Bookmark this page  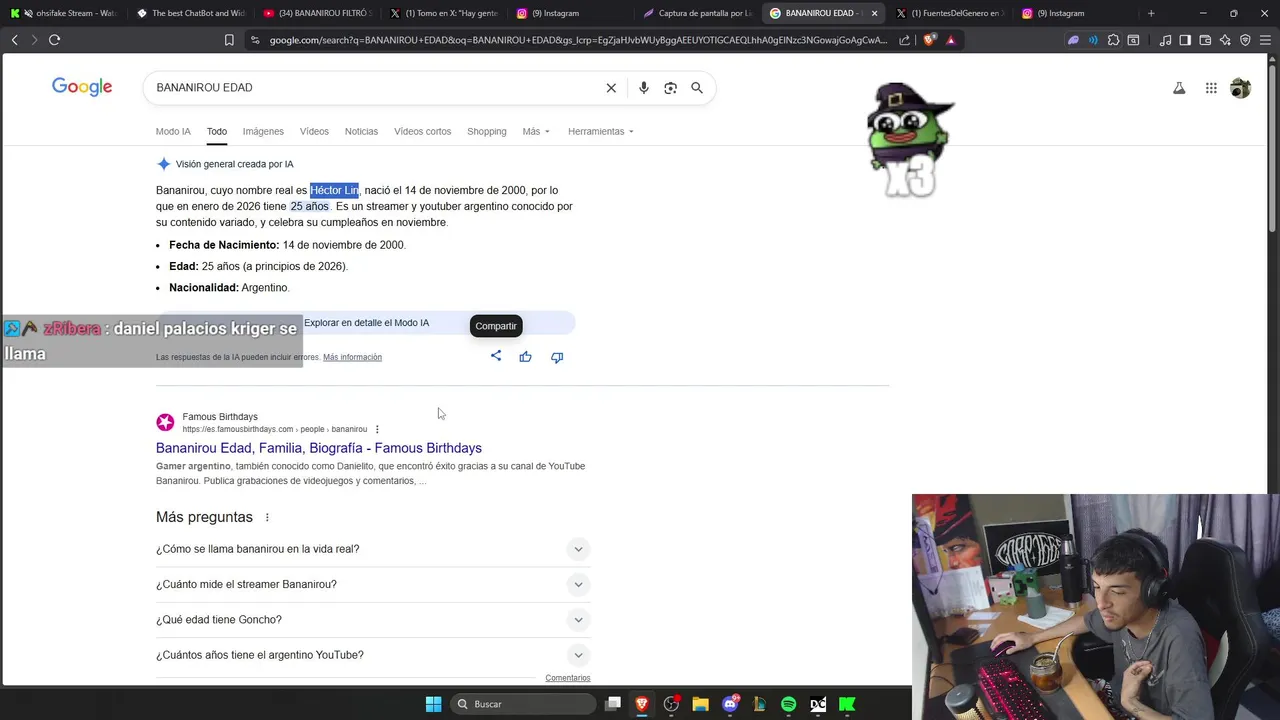(229, 40)
